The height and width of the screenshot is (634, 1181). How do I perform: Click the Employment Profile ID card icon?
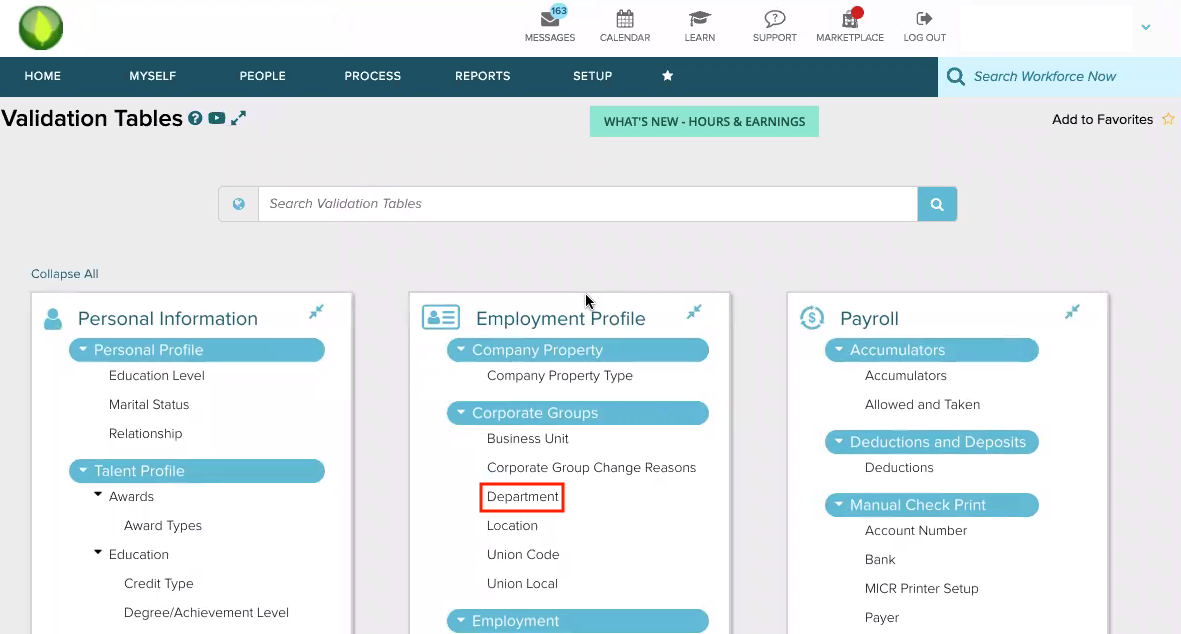pos(441,317)
